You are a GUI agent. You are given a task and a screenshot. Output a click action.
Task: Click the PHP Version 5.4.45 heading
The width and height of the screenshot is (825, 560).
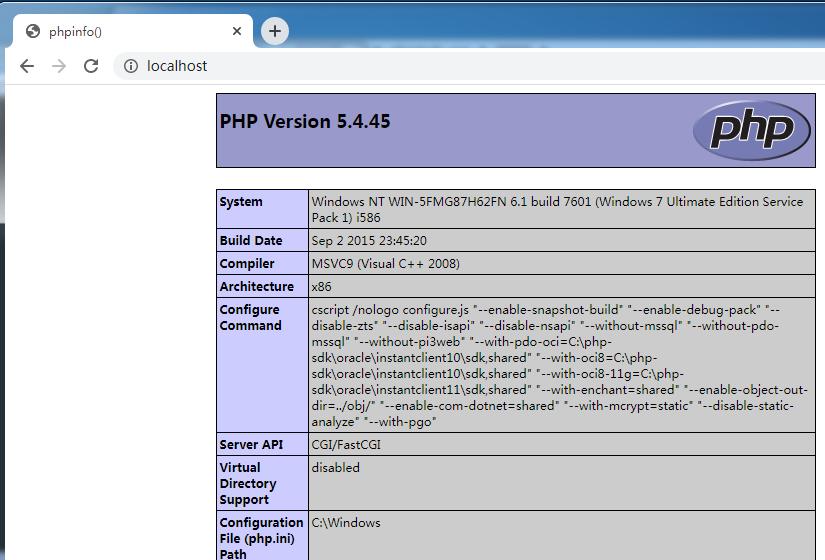click(x=305, y=122)
